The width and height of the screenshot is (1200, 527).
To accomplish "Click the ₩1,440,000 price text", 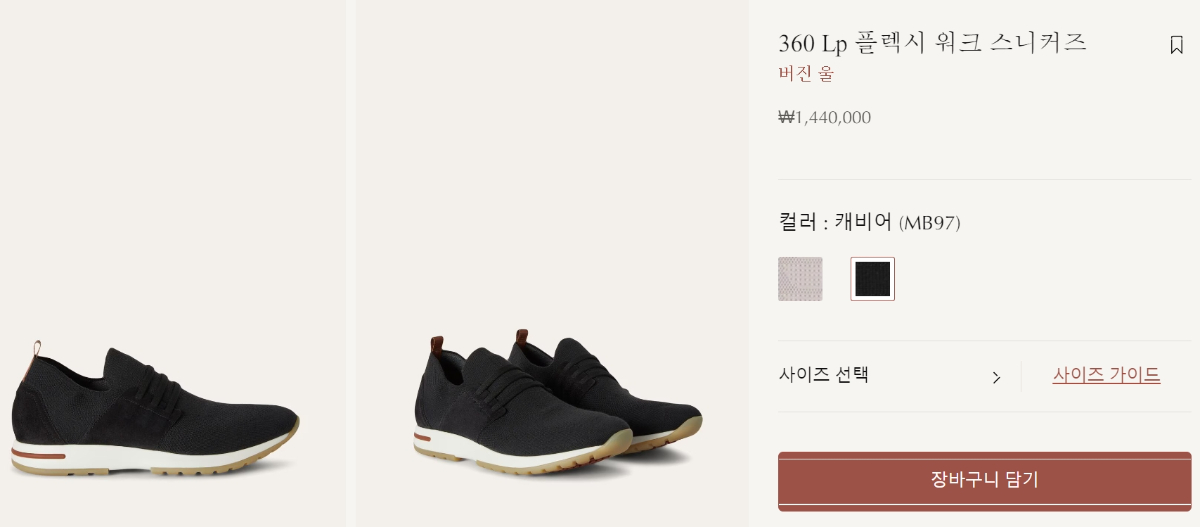I will click(x=824, y=118).
